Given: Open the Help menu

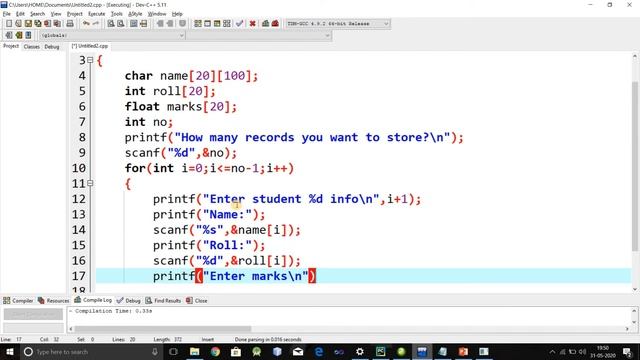Looking at the screenshot, I should [x=177, y=14].
